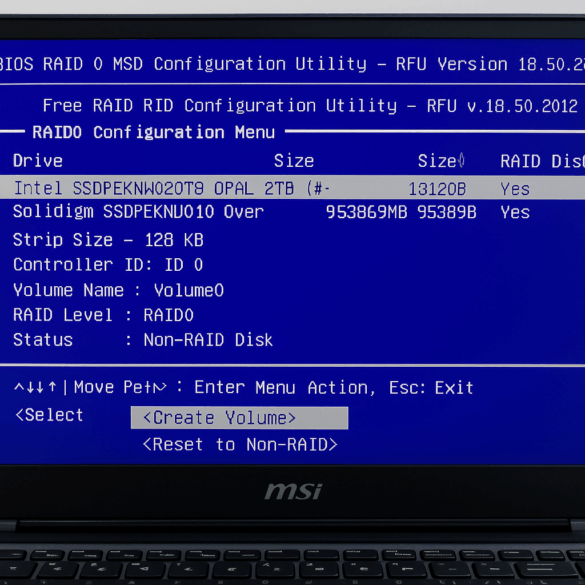Click the Status Non-RAID Disk line
This screenshot has width=585, height=585.
(143, 340)
